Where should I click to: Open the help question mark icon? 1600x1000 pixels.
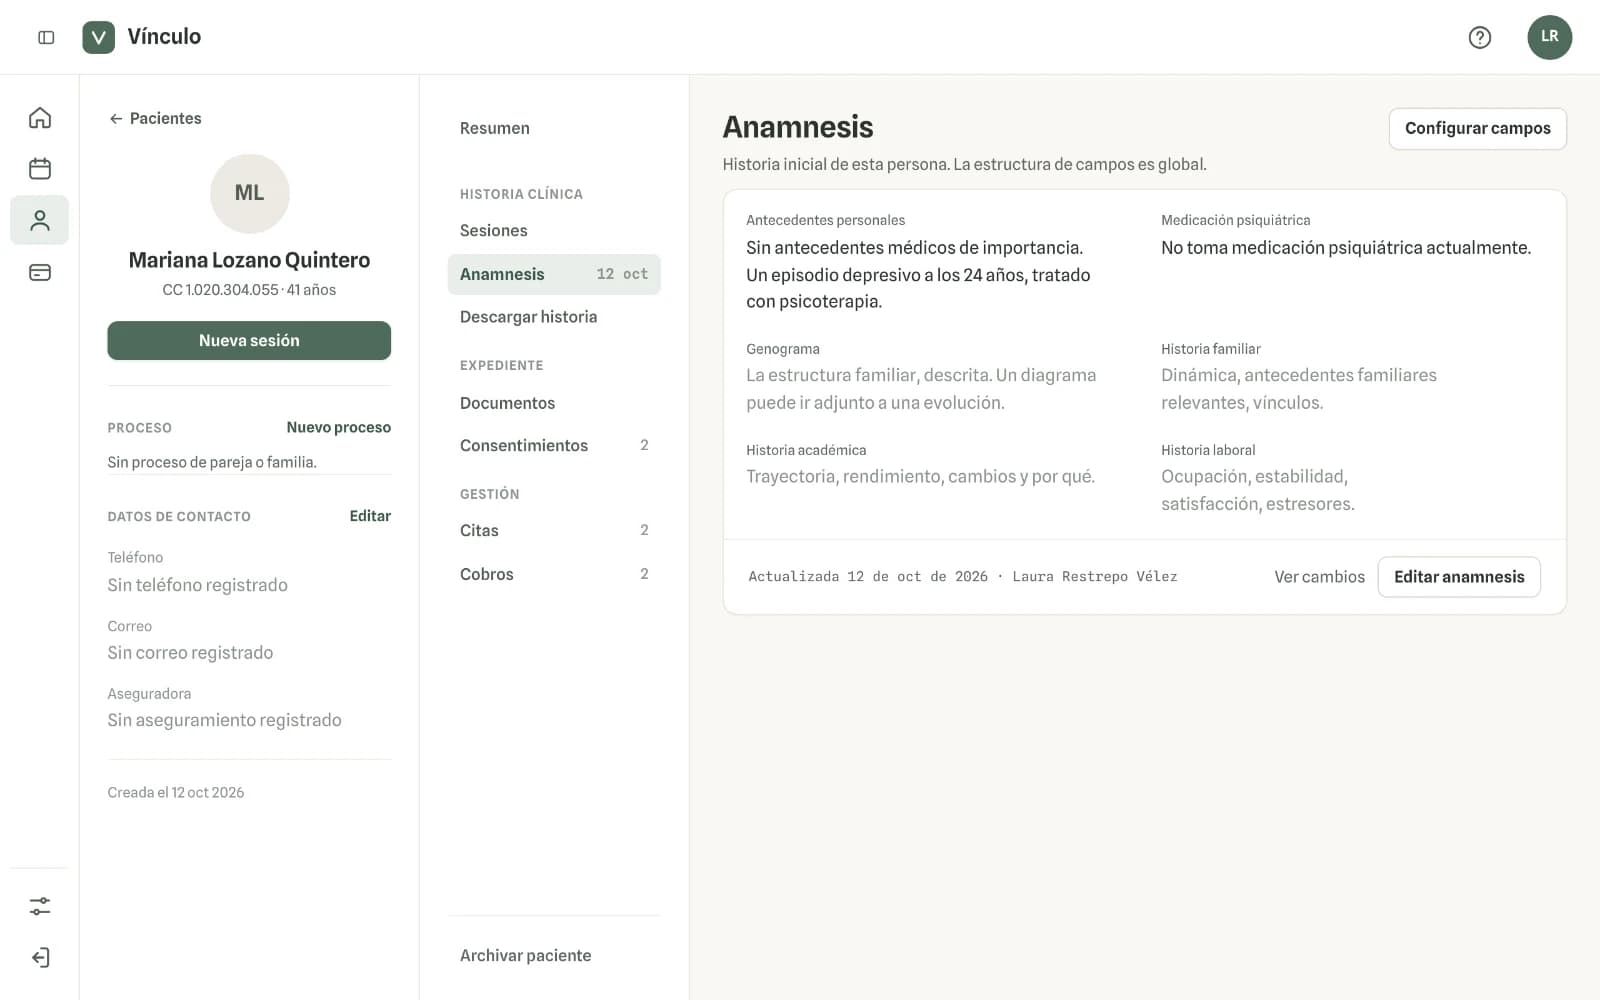pos(1480,37)
